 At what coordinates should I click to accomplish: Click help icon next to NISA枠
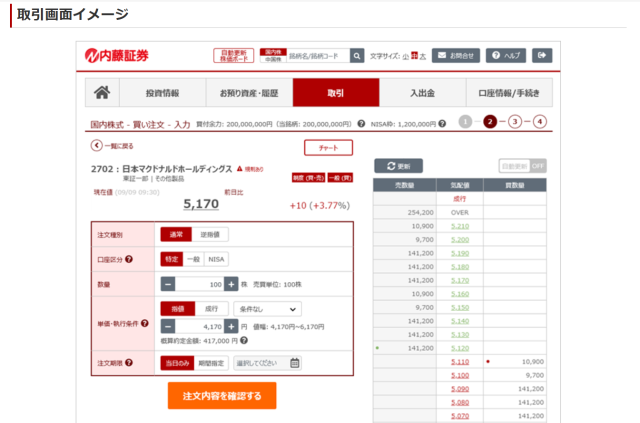tap(442, 123)
